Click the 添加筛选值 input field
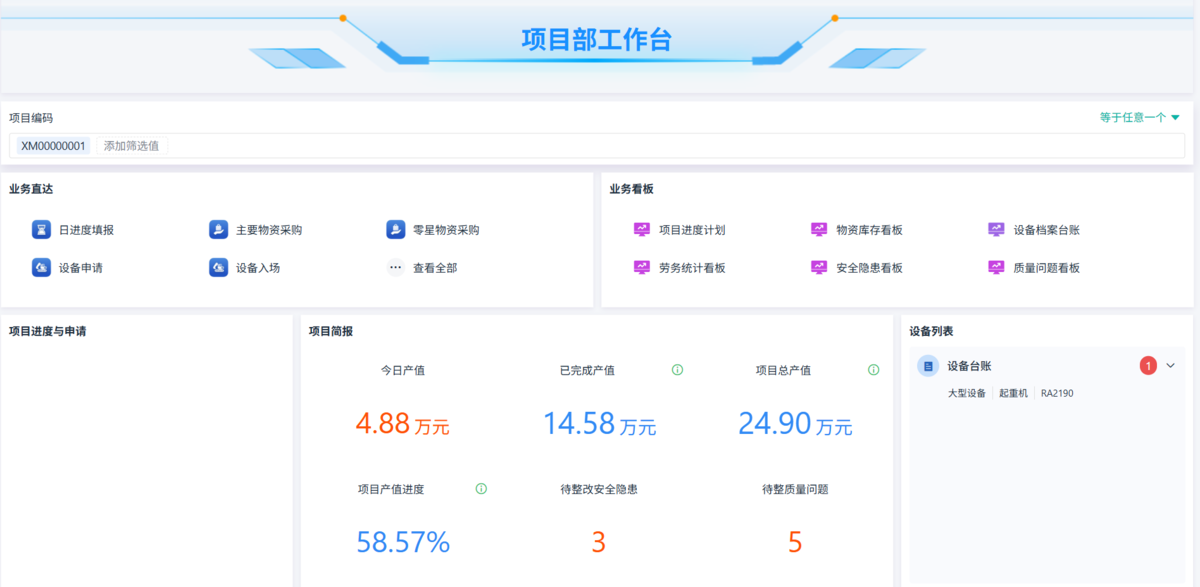 (131, 146)
